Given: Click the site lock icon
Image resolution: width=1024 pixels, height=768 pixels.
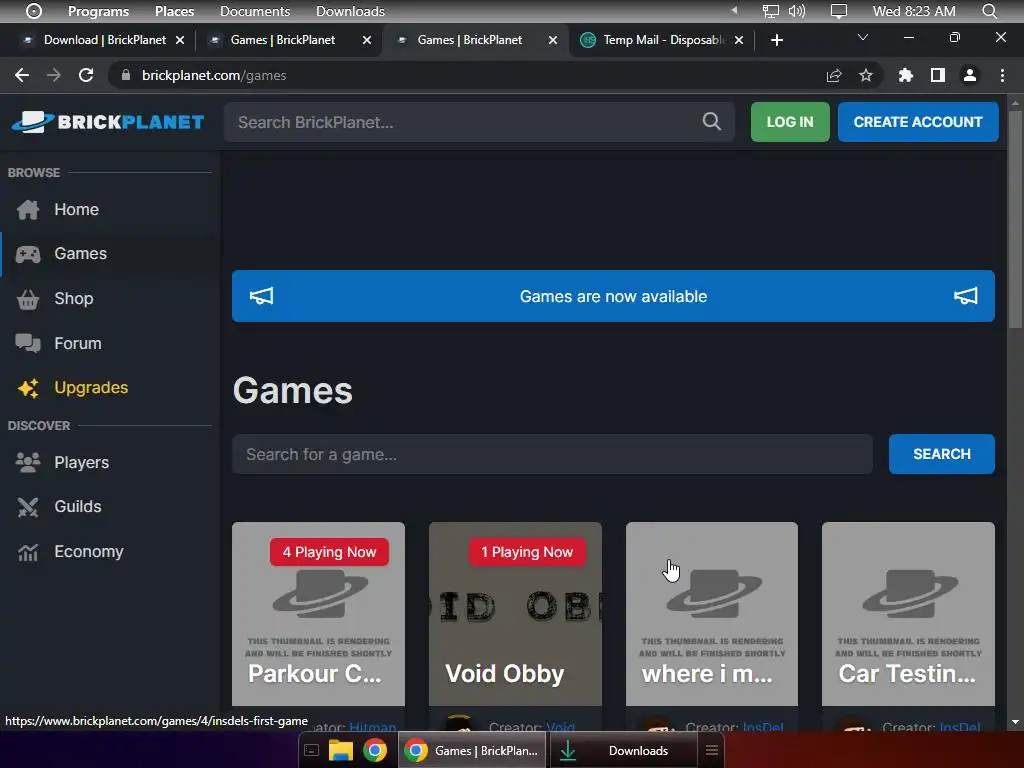Looking at the screenshot, I should [x=125, y=75].
